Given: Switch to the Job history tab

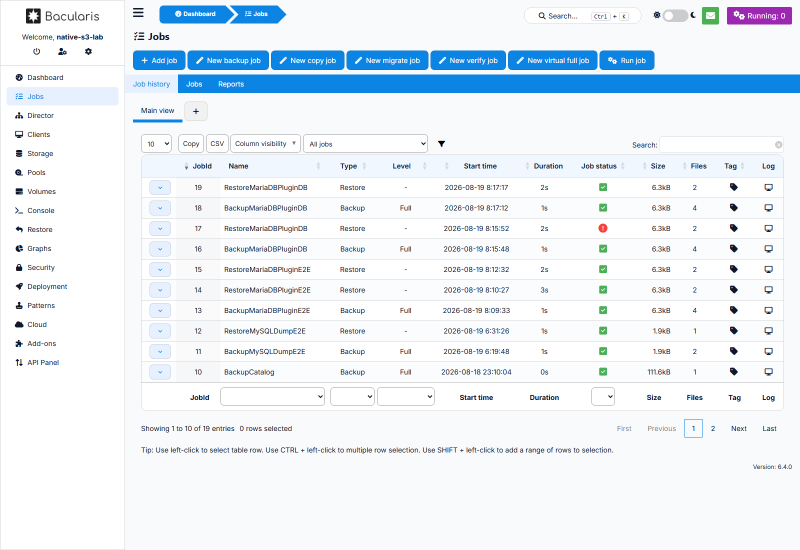Looking at the screenshot, I should pos(152,84).
